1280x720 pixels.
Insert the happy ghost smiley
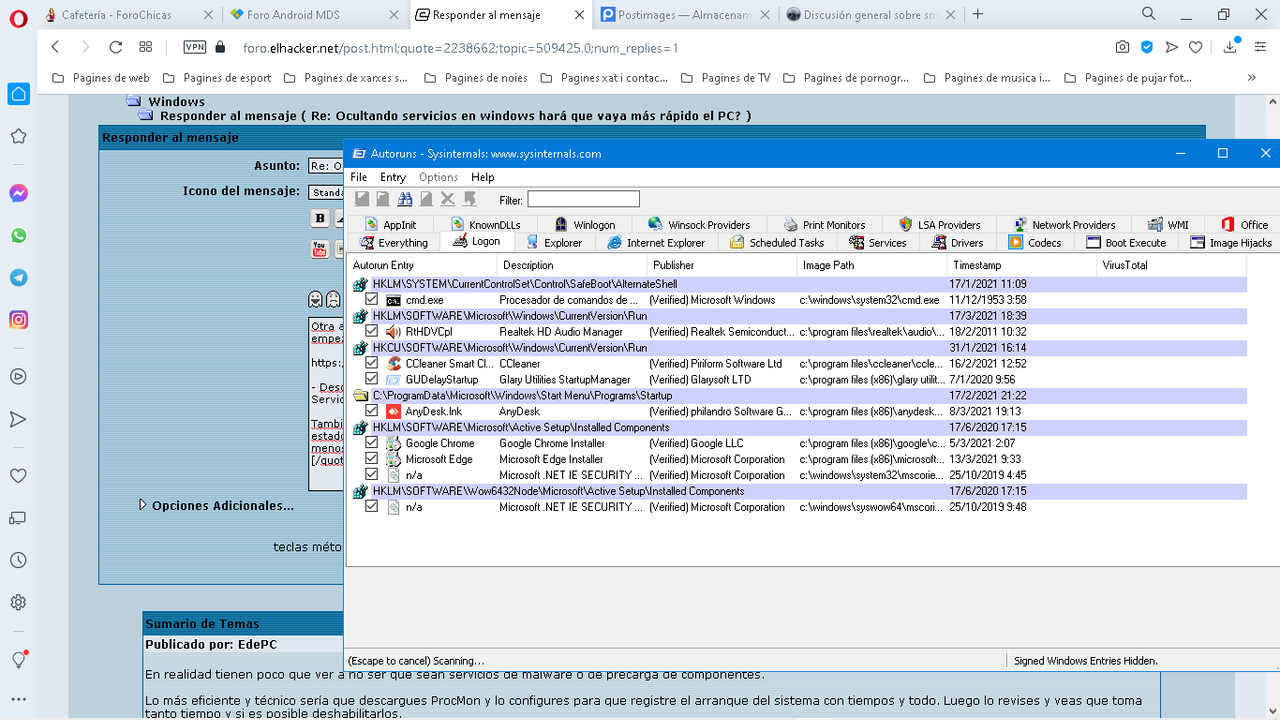pos(316,299)
